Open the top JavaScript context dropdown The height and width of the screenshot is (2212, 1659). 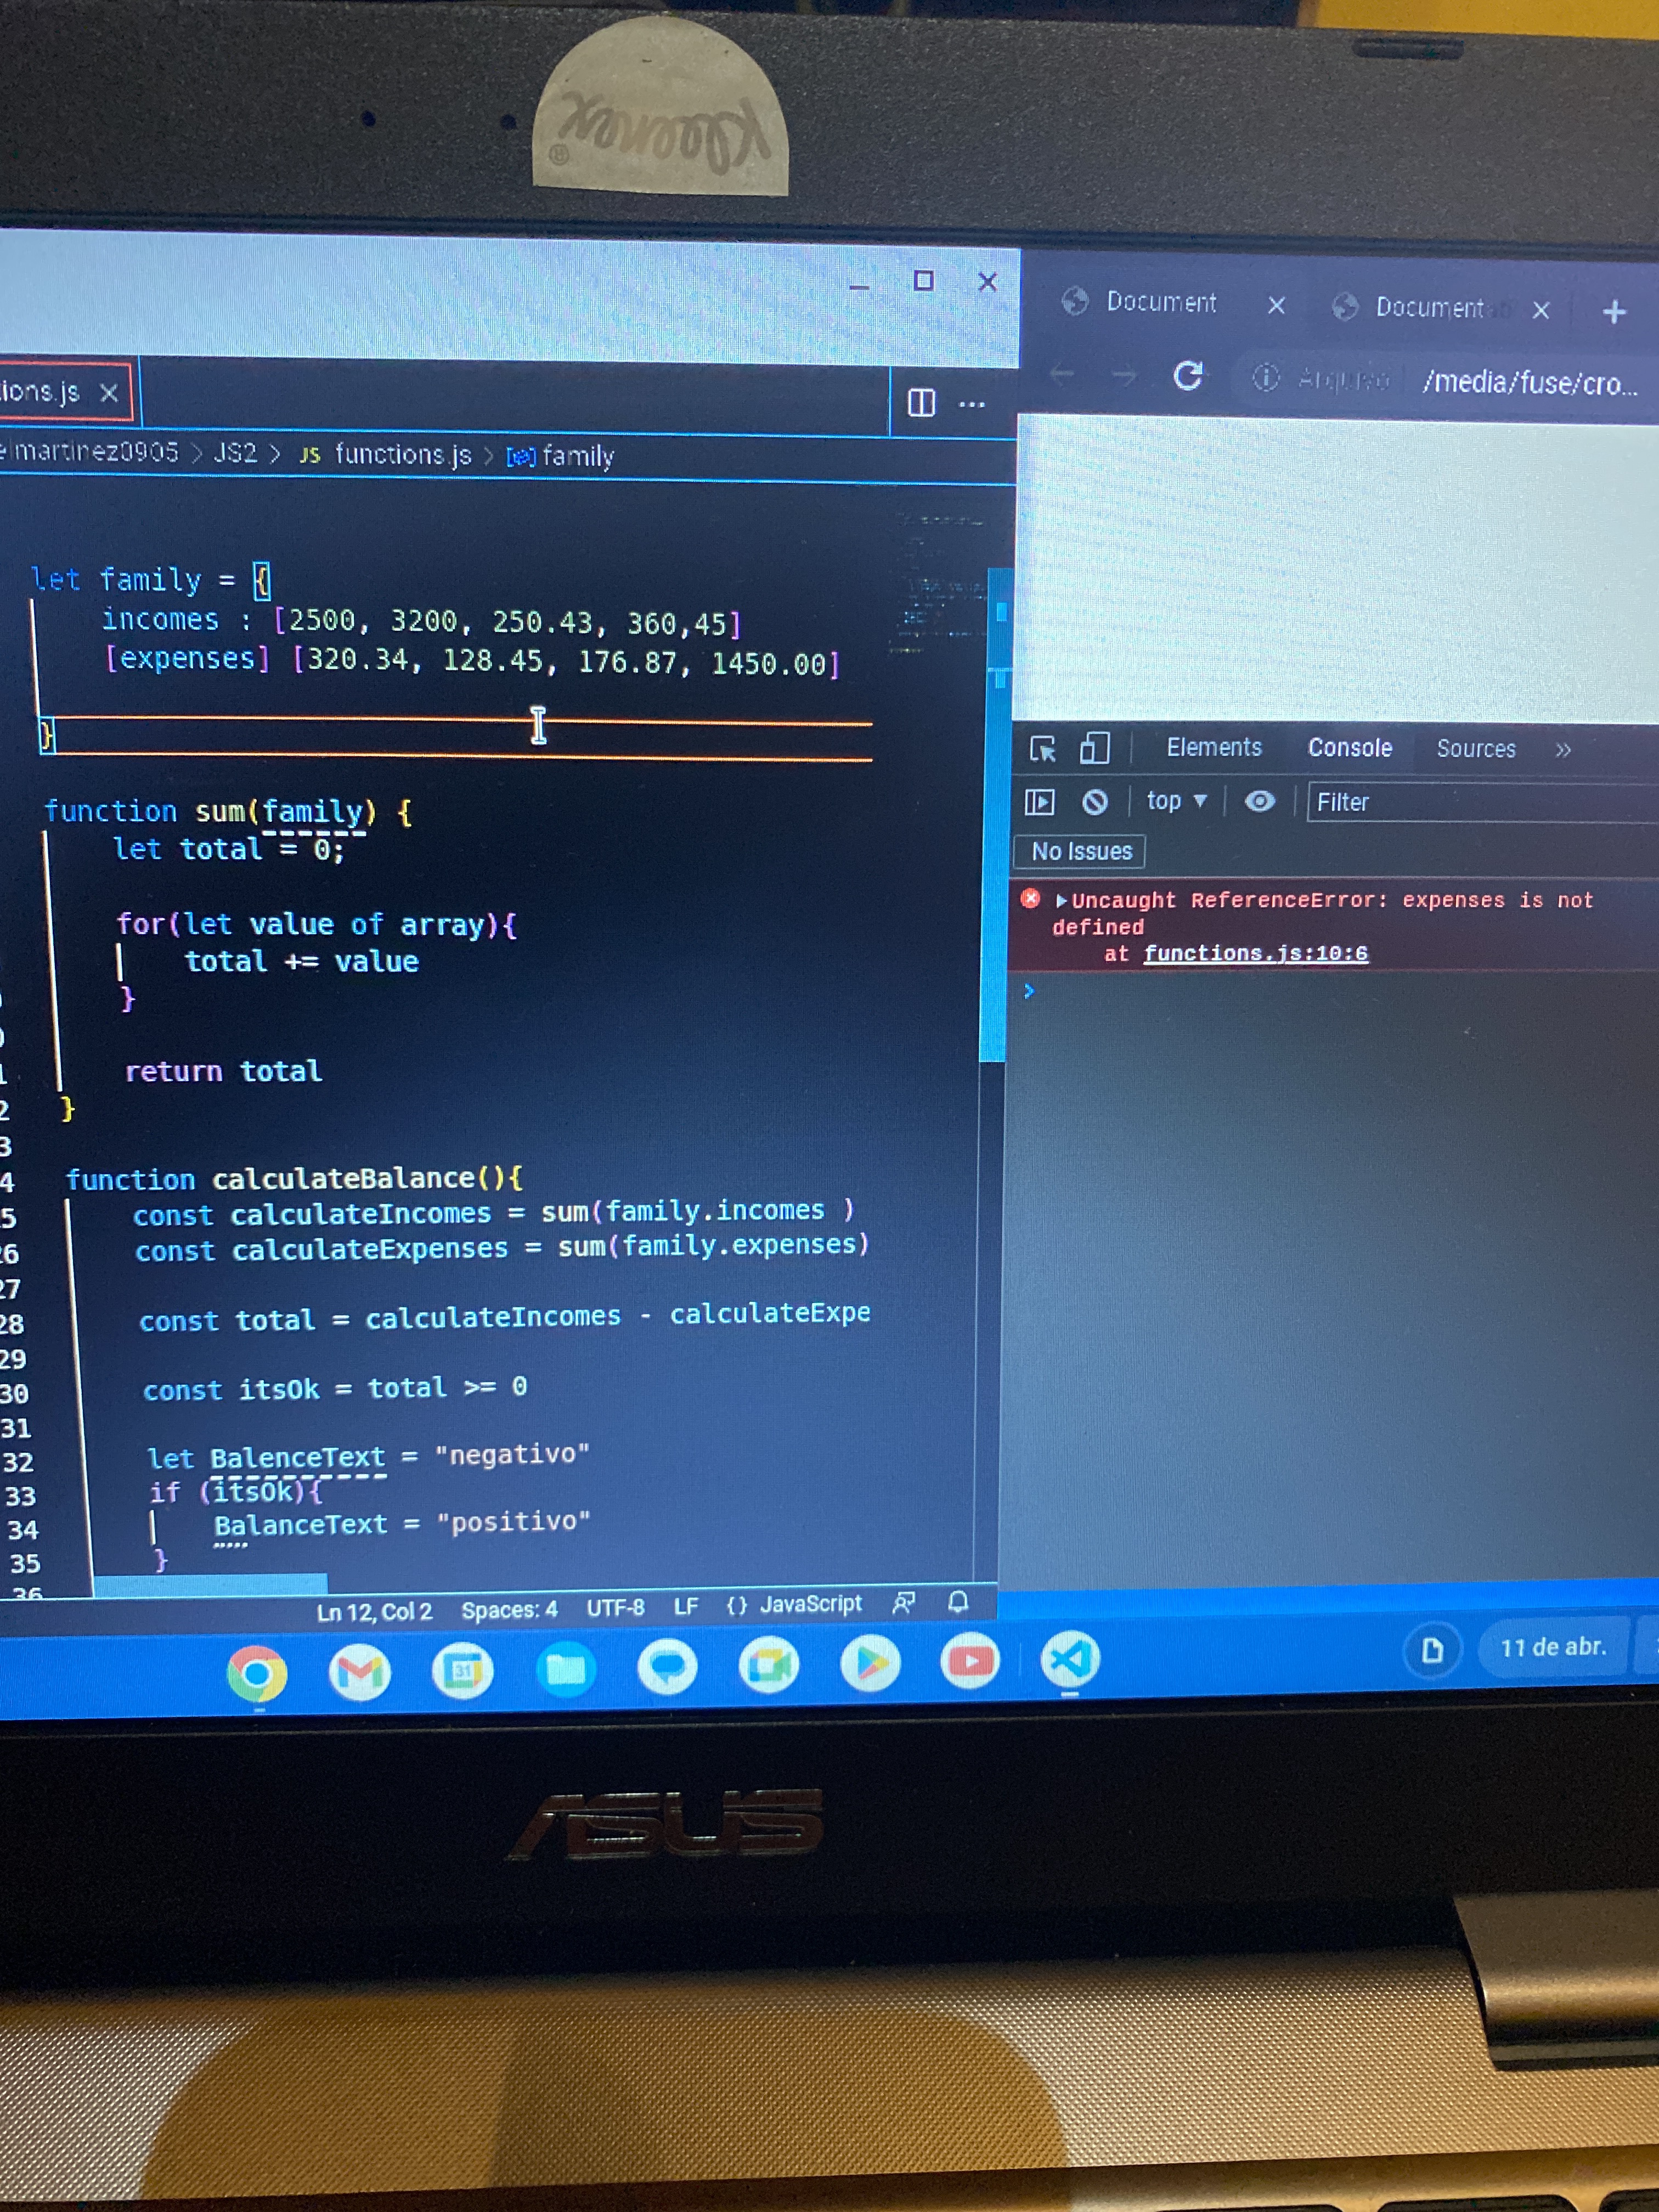coord(1177,801)
